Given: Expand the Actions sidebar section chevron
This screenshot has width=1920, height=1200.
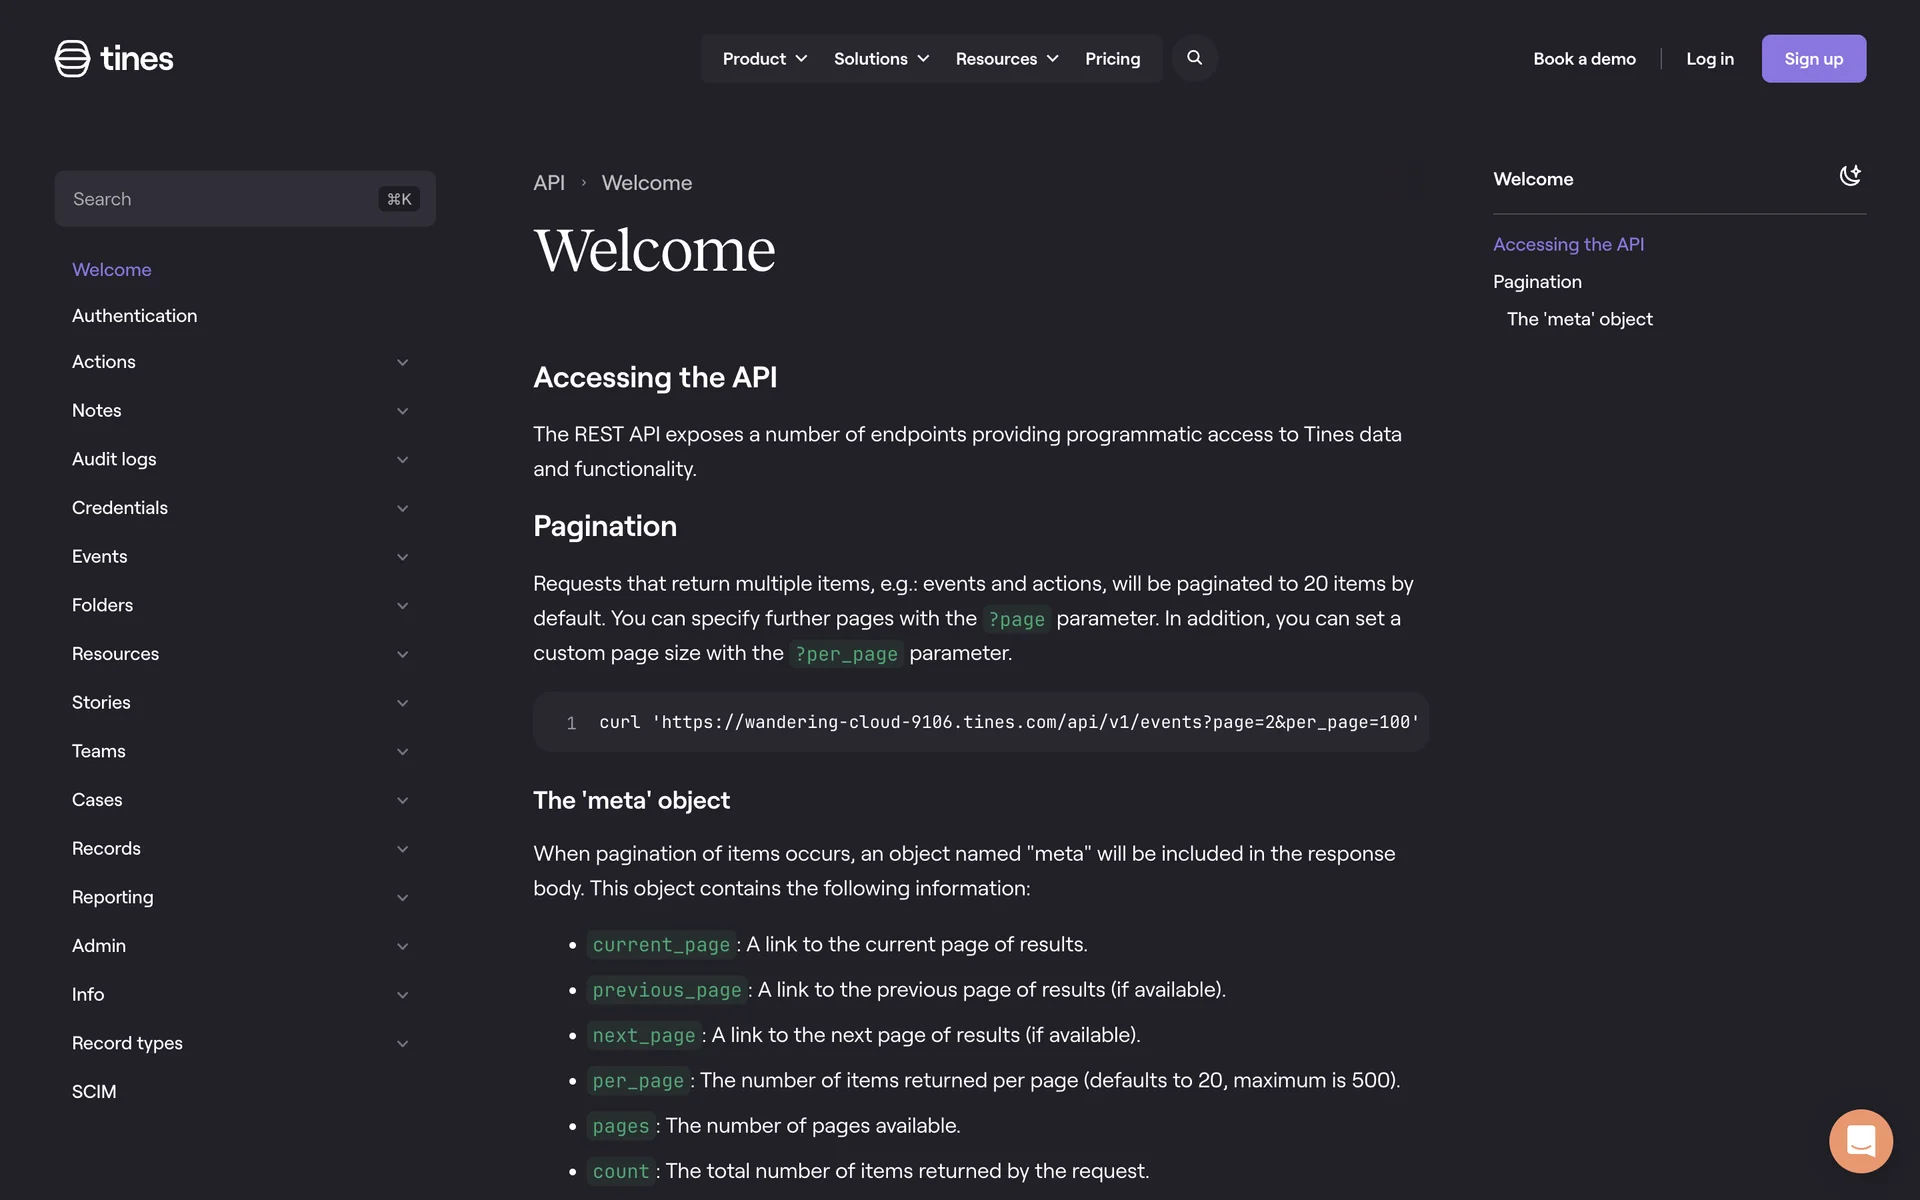Looking at the screenshot, I should click(402, 363).
